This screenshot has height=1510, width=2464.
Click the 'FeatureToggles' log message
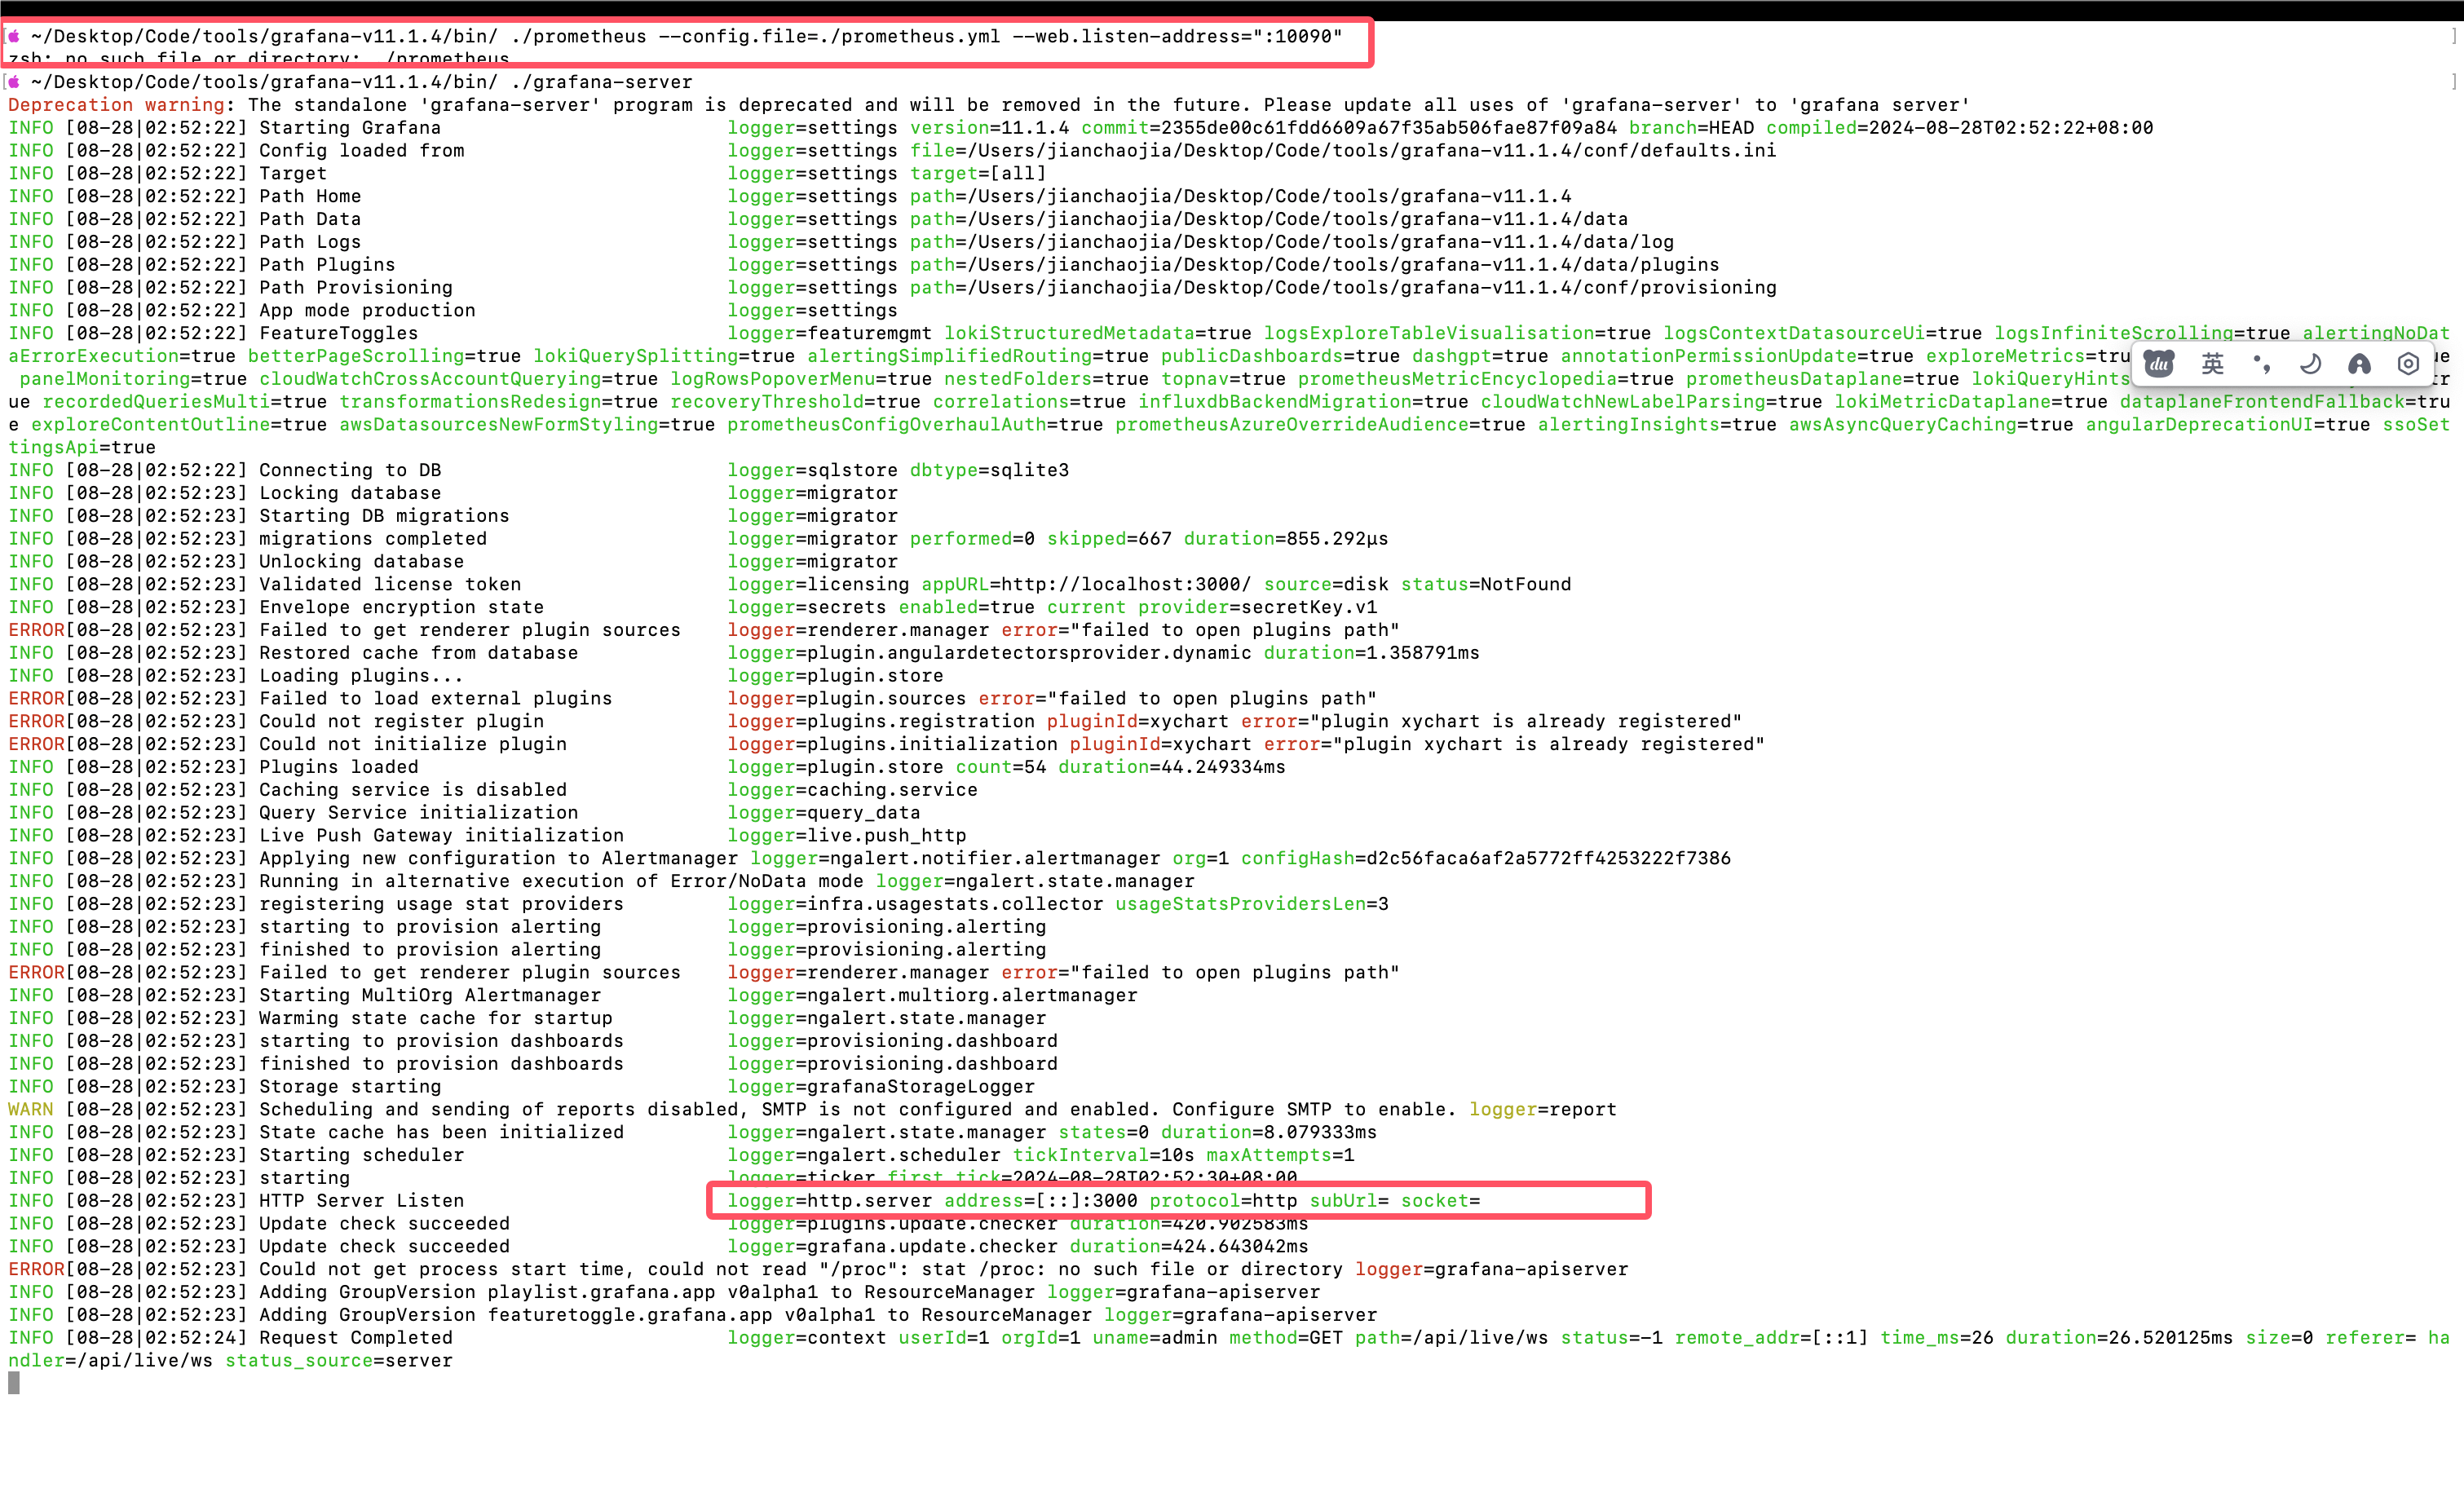338,334
